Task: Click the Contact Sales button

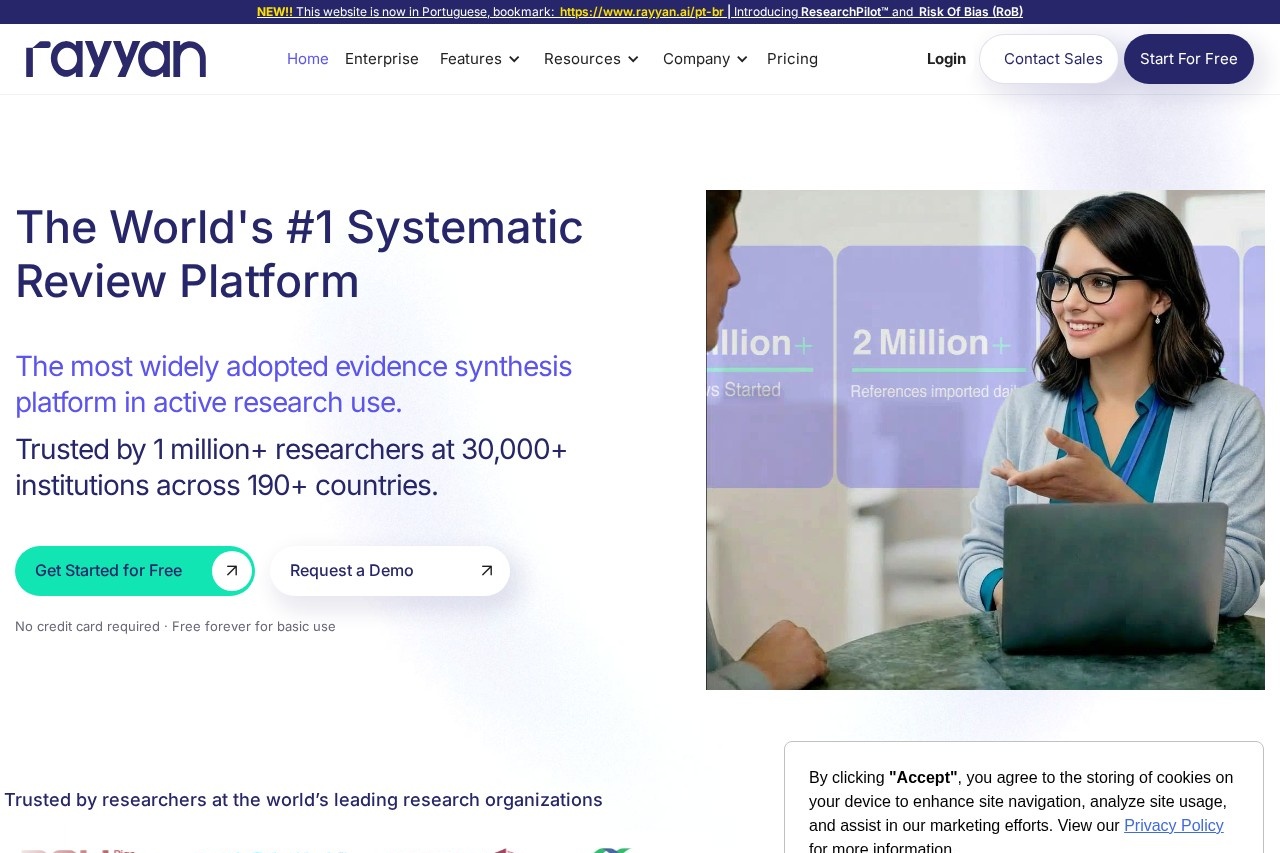Action: pyautogui.click(x=1049, y=59)
